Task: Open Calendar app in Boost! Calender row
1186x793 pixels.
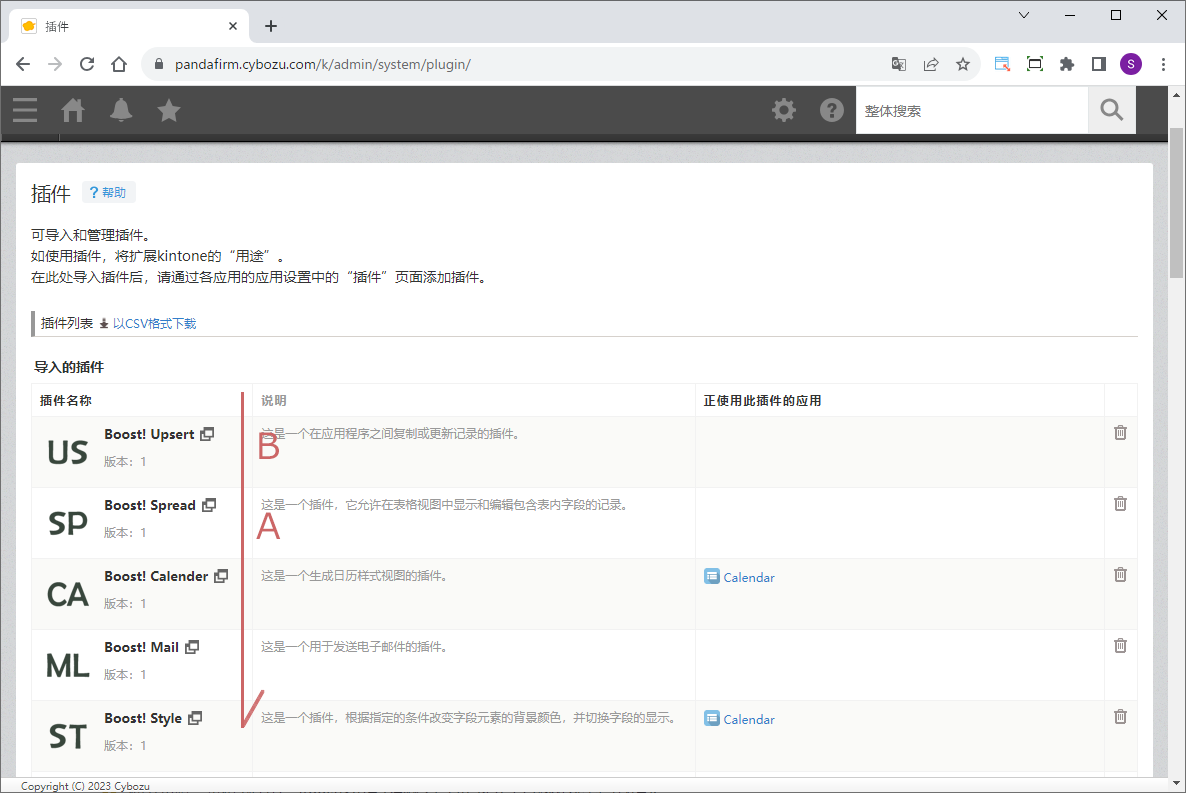Action: (748, 577)
